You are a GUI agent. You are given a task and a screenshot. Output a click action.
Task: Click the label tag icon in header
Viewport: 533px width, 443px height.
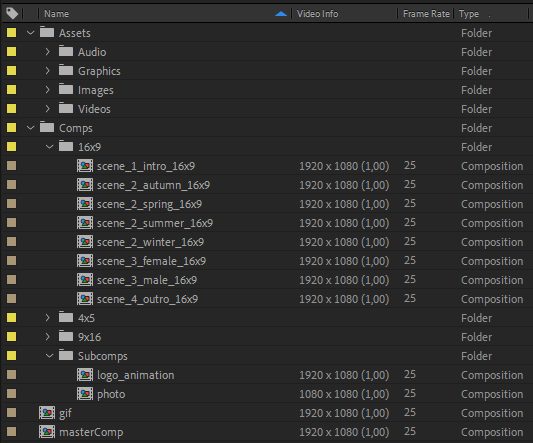[x=12, y=13]
